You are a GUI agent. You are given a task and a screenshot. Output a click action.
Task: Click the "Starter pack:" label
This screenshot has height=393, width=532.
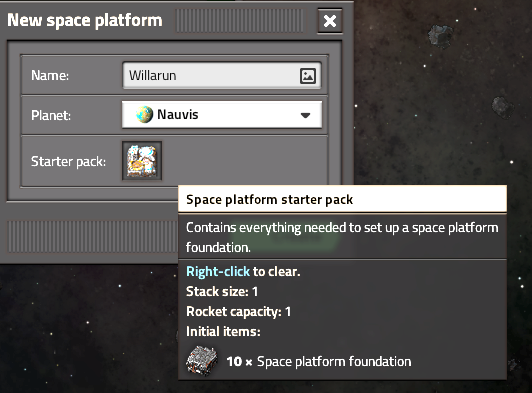[68, 162]
